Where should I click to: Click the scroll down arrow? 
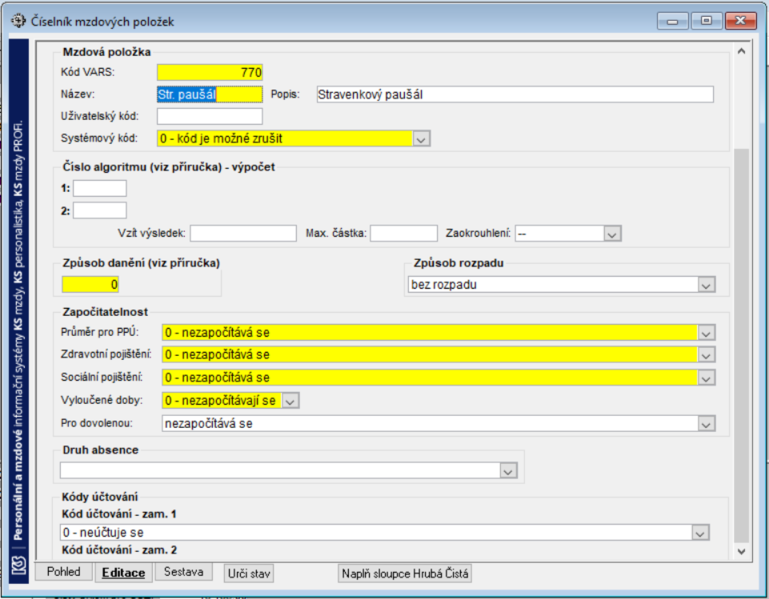coord(742,551)
